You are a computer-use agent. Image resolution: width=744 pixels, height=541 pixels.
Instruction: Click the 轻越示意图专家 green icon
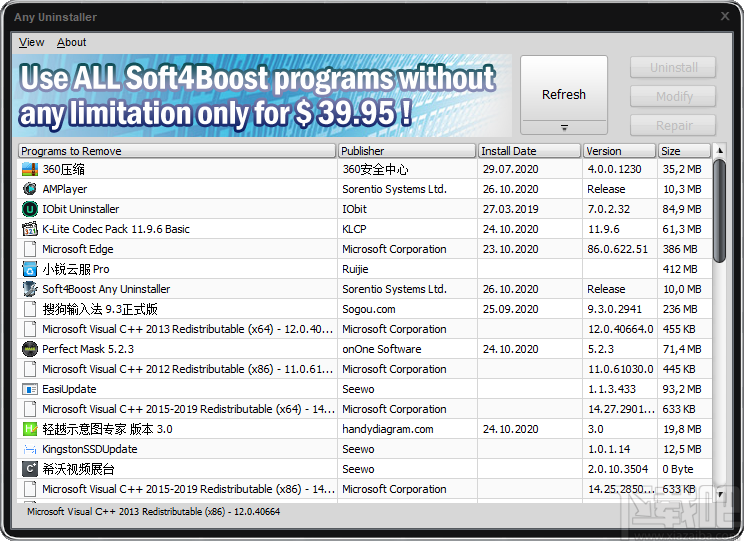click(x=30, y=429)
